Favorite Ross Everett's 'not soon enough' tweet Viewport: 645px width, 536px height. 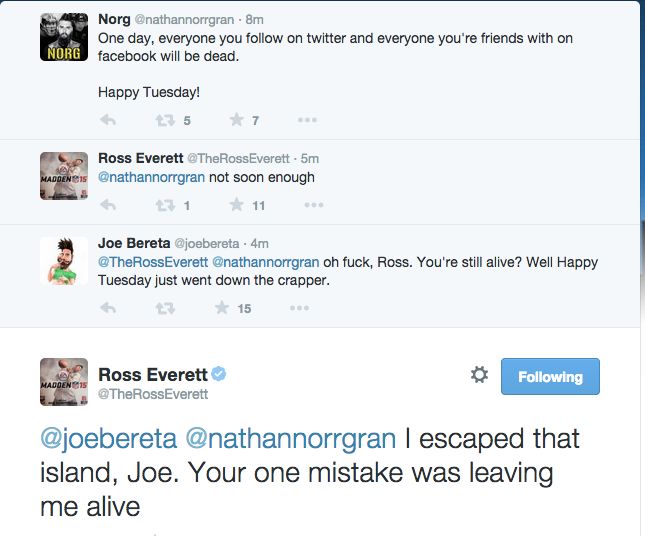(236, 206)
